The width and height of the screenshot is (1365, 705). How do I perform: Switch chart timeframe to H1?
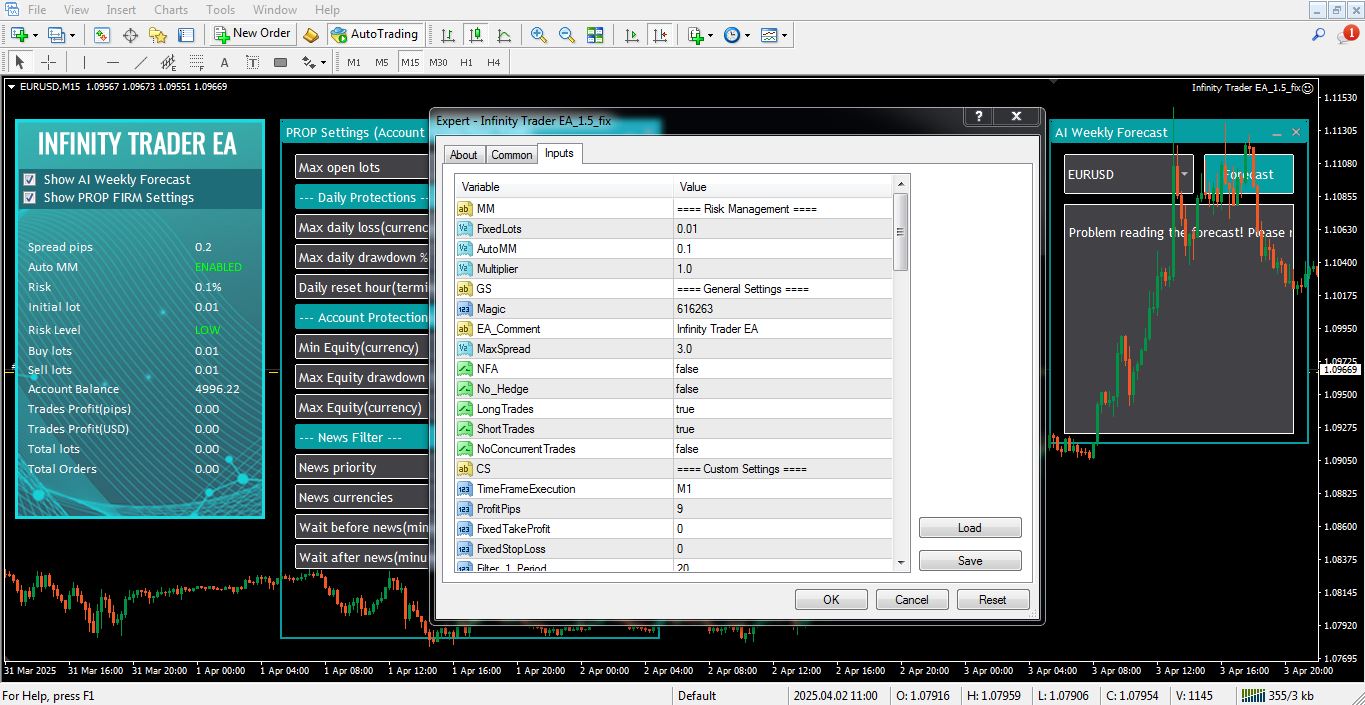(466, 61)
